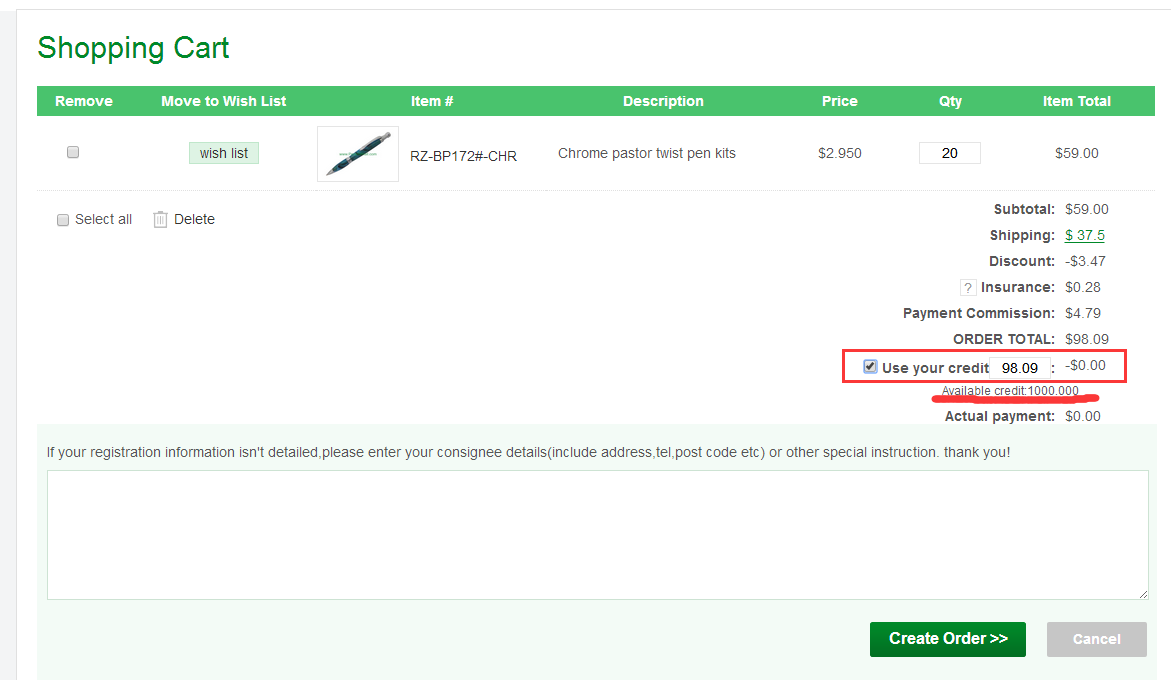Click inside the special instructions text area

[x=597, y=535]
